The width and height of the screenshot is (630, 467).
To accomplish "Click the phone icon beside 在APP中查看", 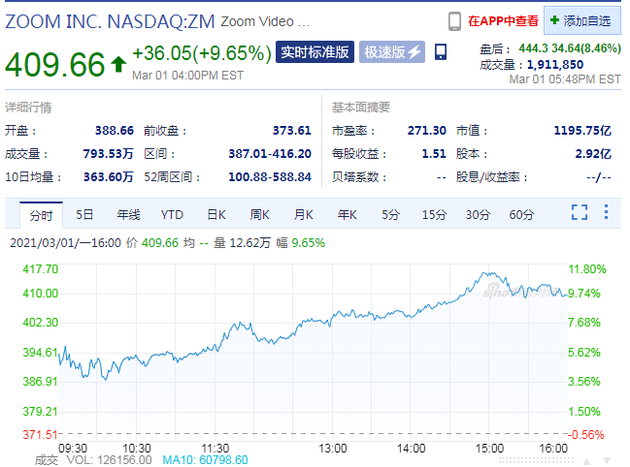I will click(454, 21).
